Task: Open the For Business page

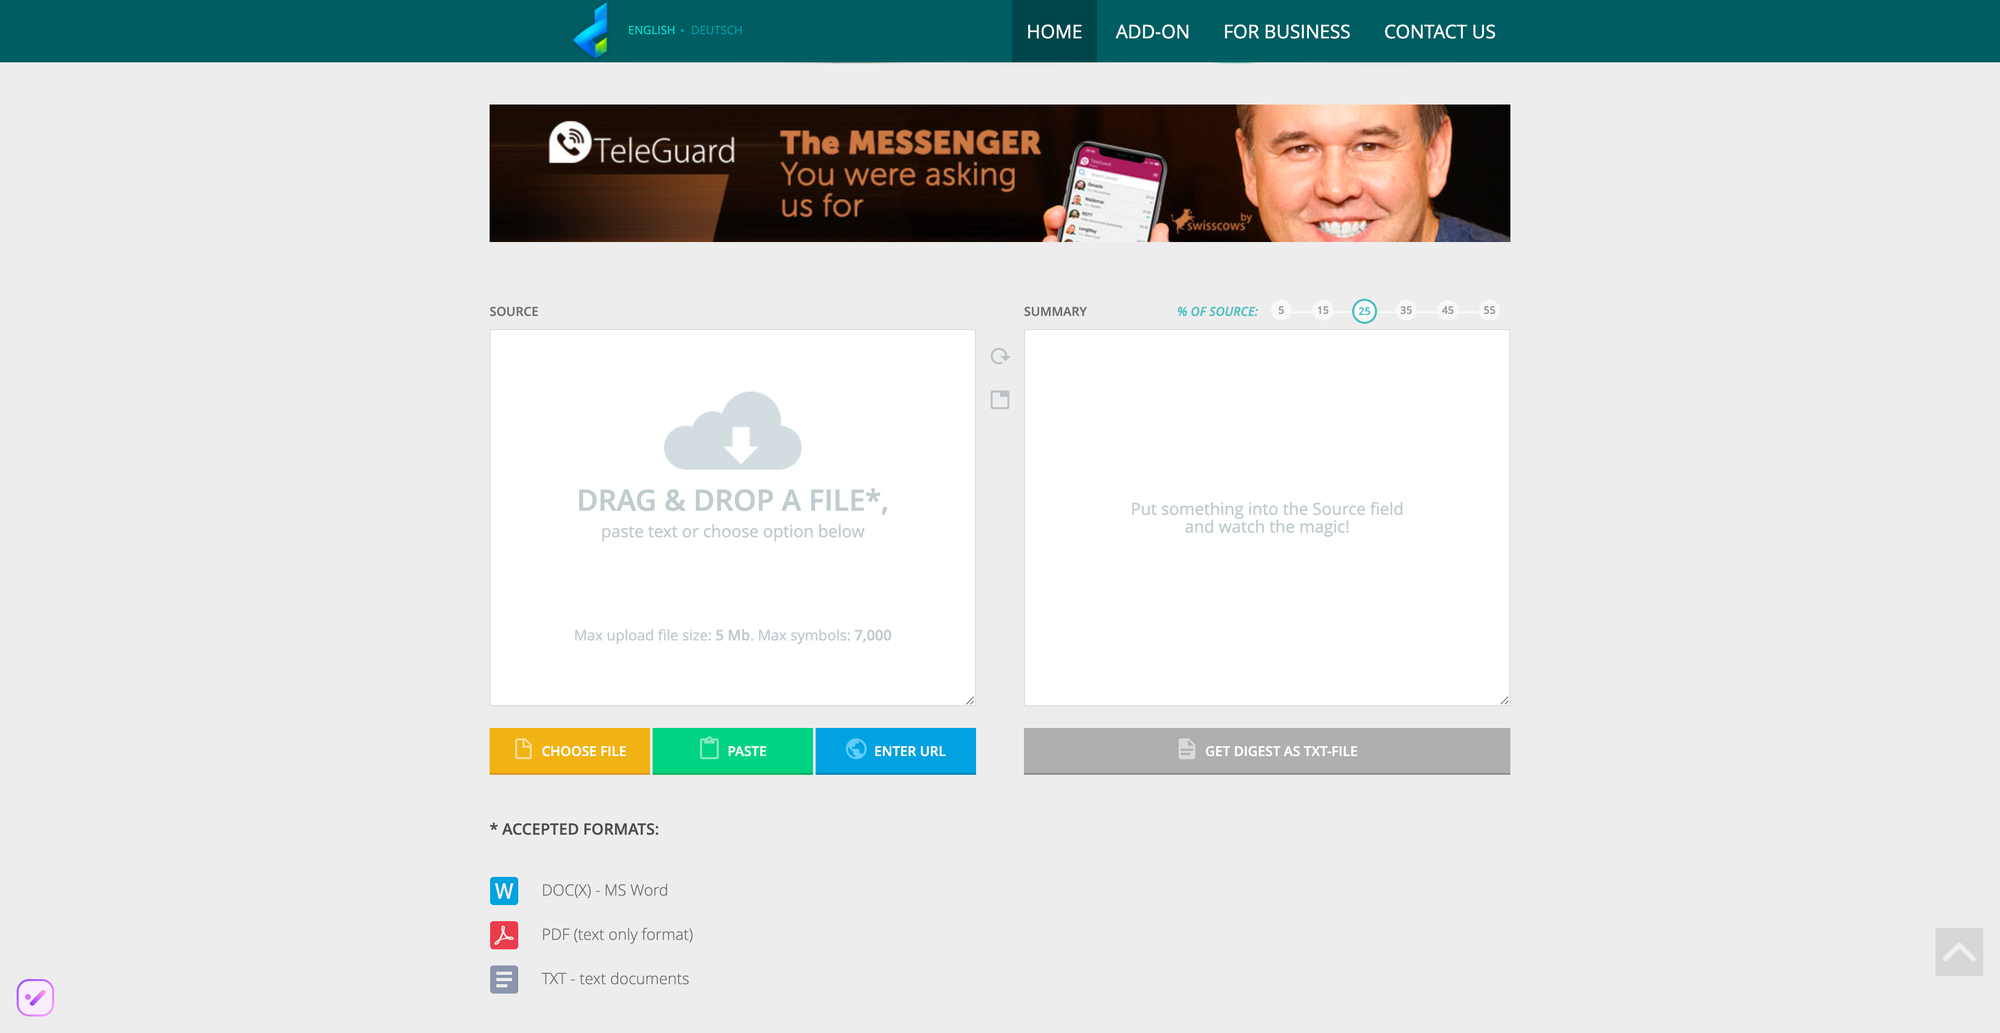Action: click(1286, 31)
